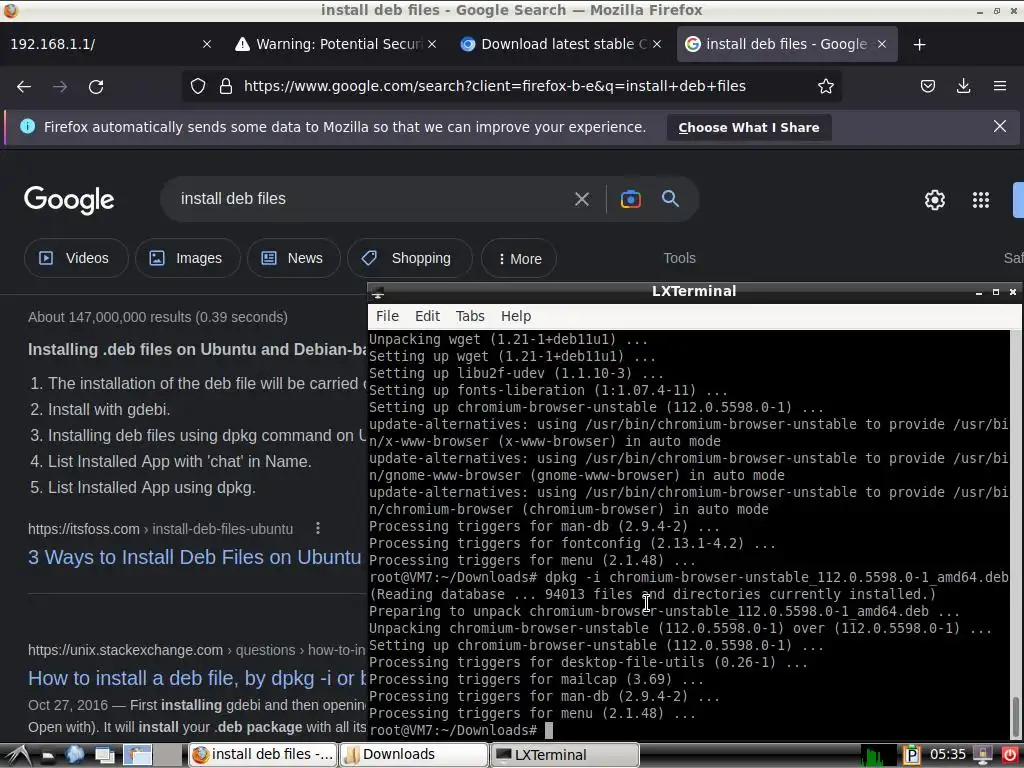
Task: Open the LXDE start menu icon
Action: coord(19,755)
